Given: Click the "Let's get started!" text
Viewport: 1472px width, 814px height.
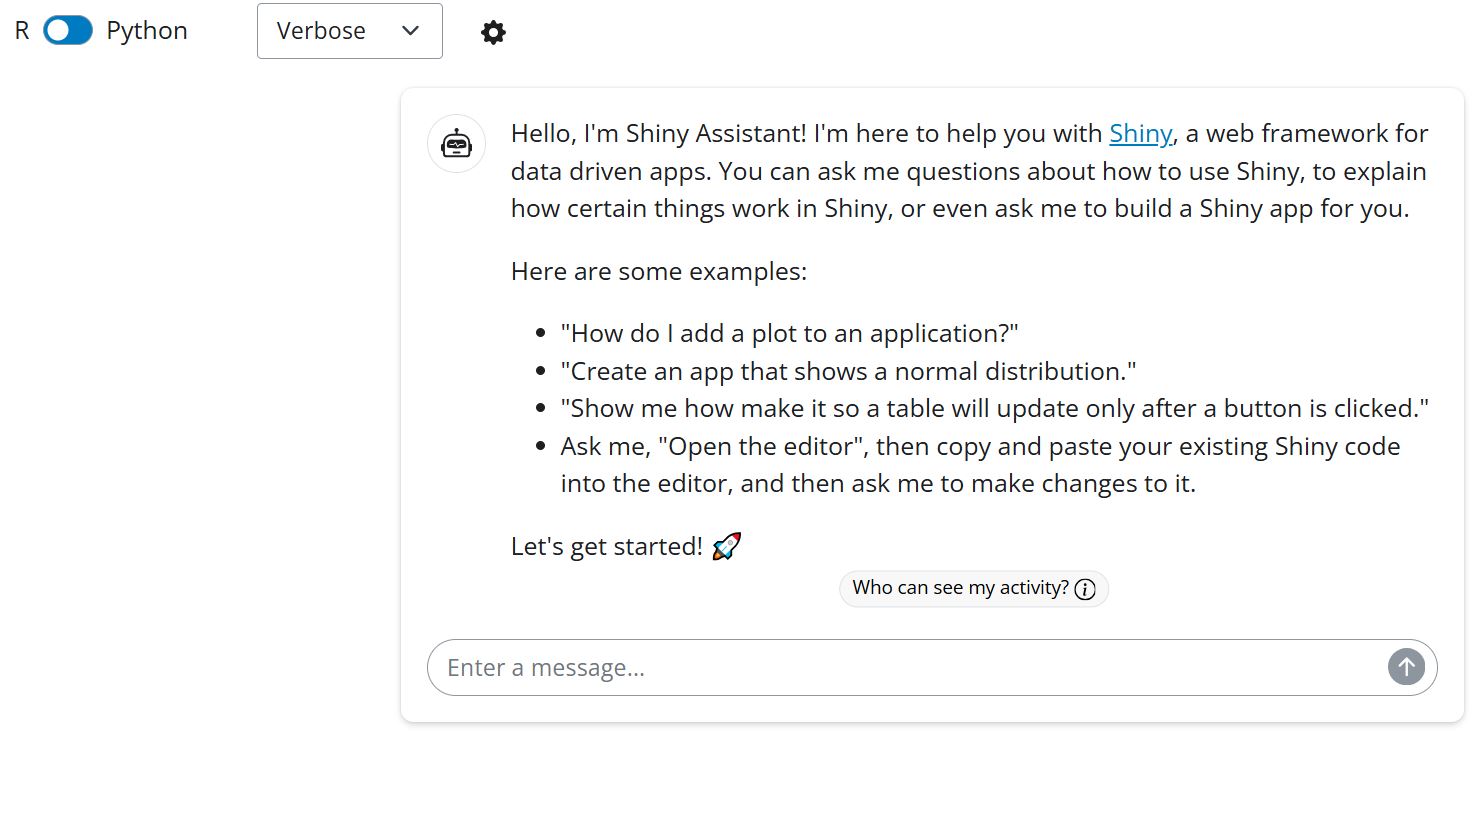Looking at the screenshot, I should (606, 546).
